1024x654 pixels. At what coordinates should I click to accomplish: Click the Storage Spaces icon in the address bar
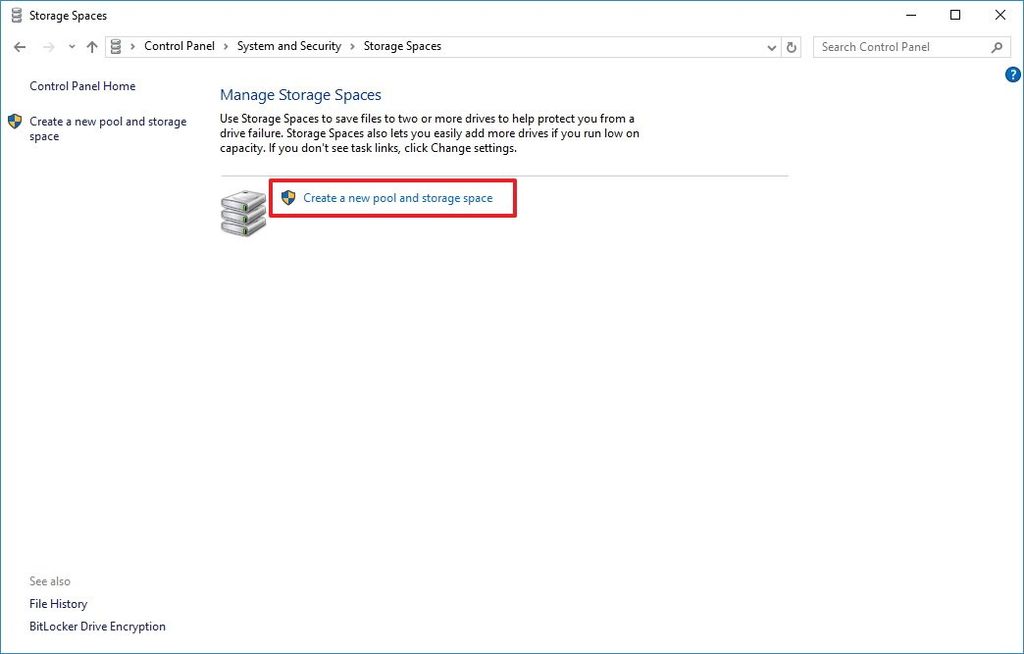(115, 46)
